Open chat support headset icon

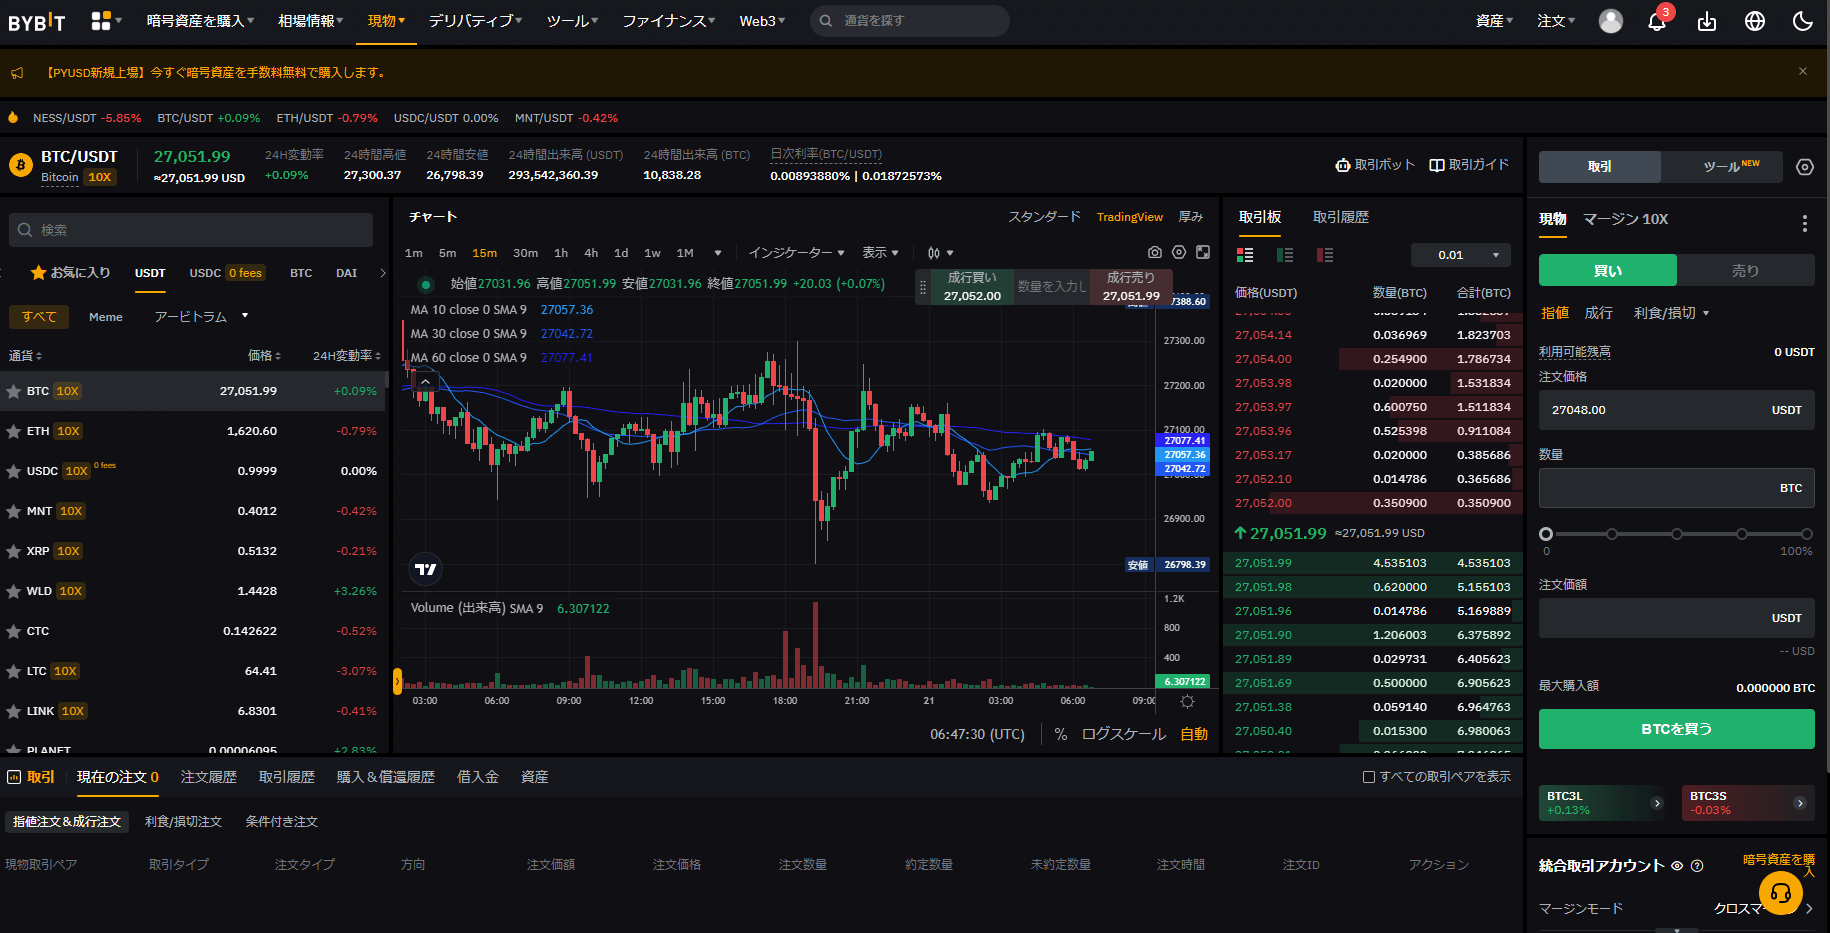tap(1781, 892)
